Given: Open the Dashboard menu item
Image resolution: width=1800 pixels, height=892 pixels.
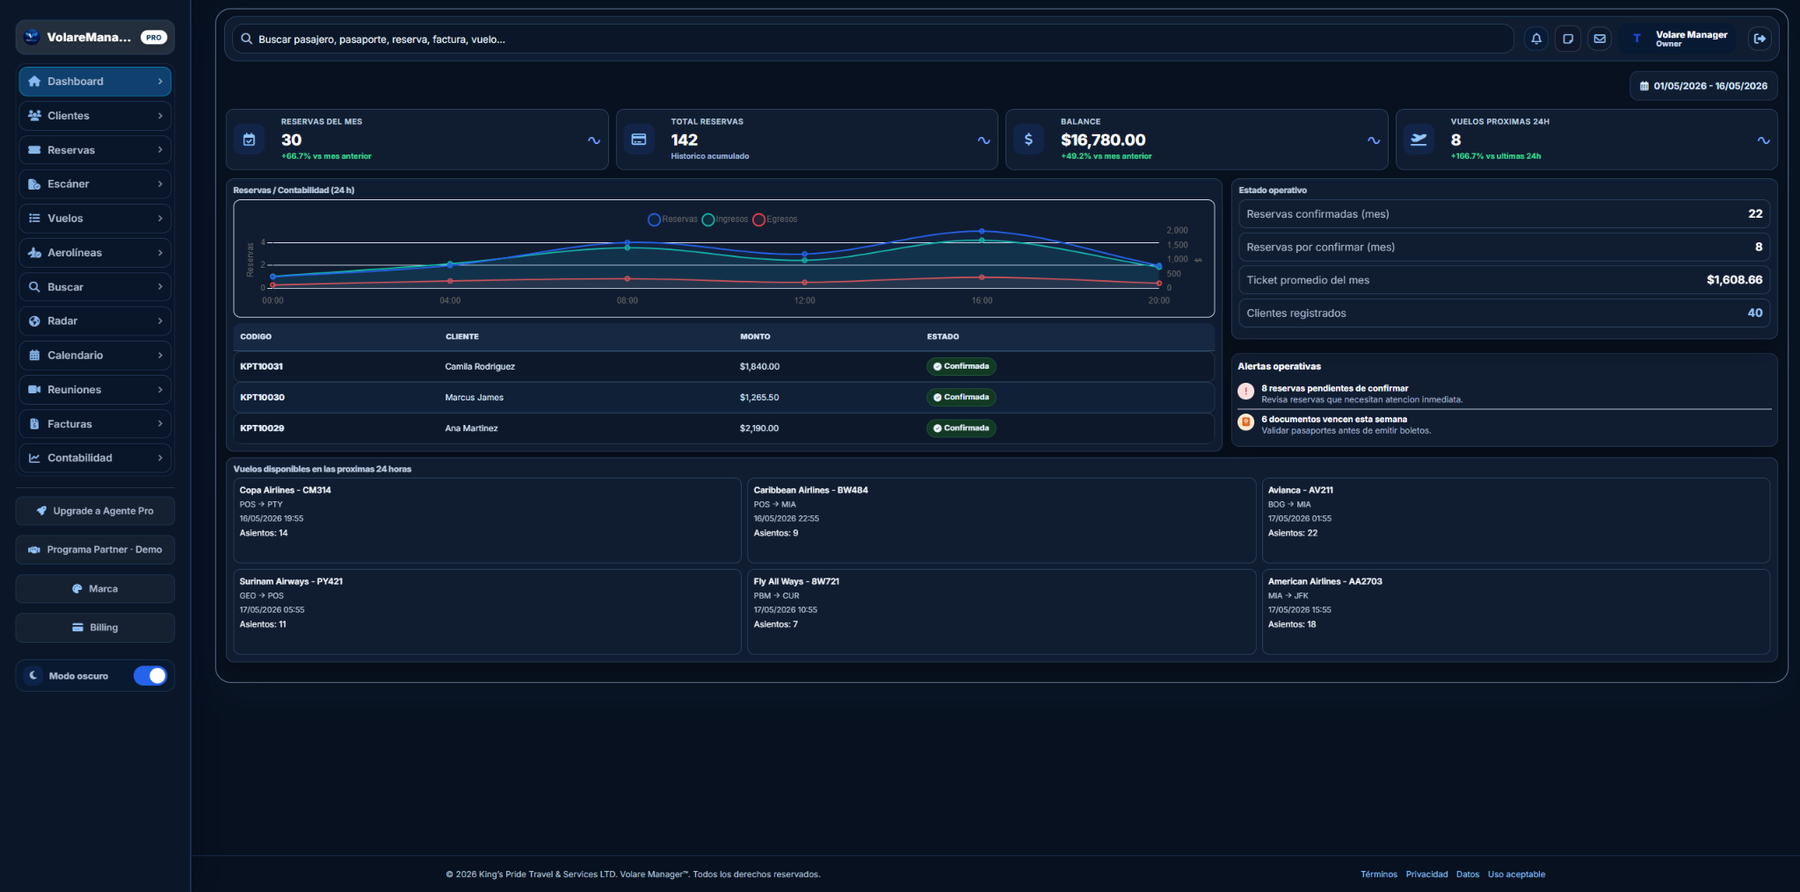Looking at the screenshot, I should click(x=95, y=81).
